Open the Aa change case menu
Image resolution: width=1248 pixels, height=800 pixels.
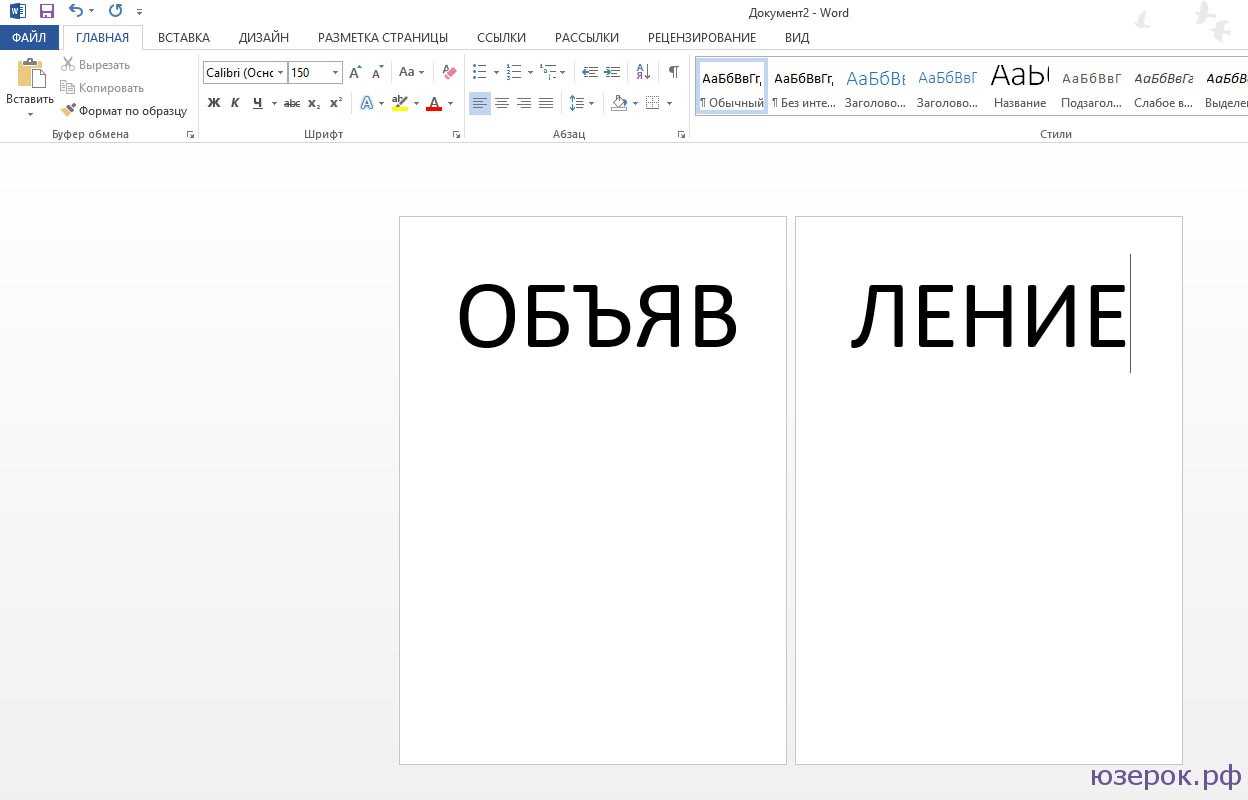[410, 72]
